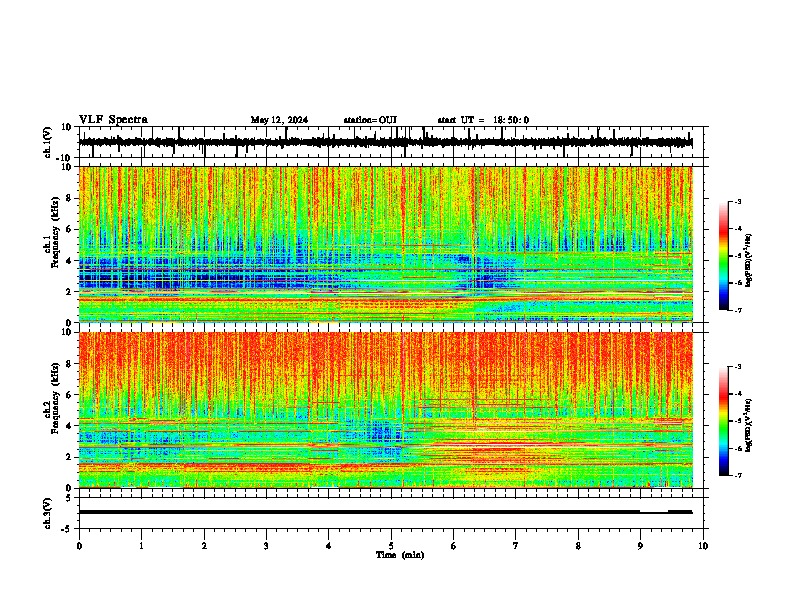
Task: Click the '8' tick on ch.2 frequency axis
Action: 70,364
